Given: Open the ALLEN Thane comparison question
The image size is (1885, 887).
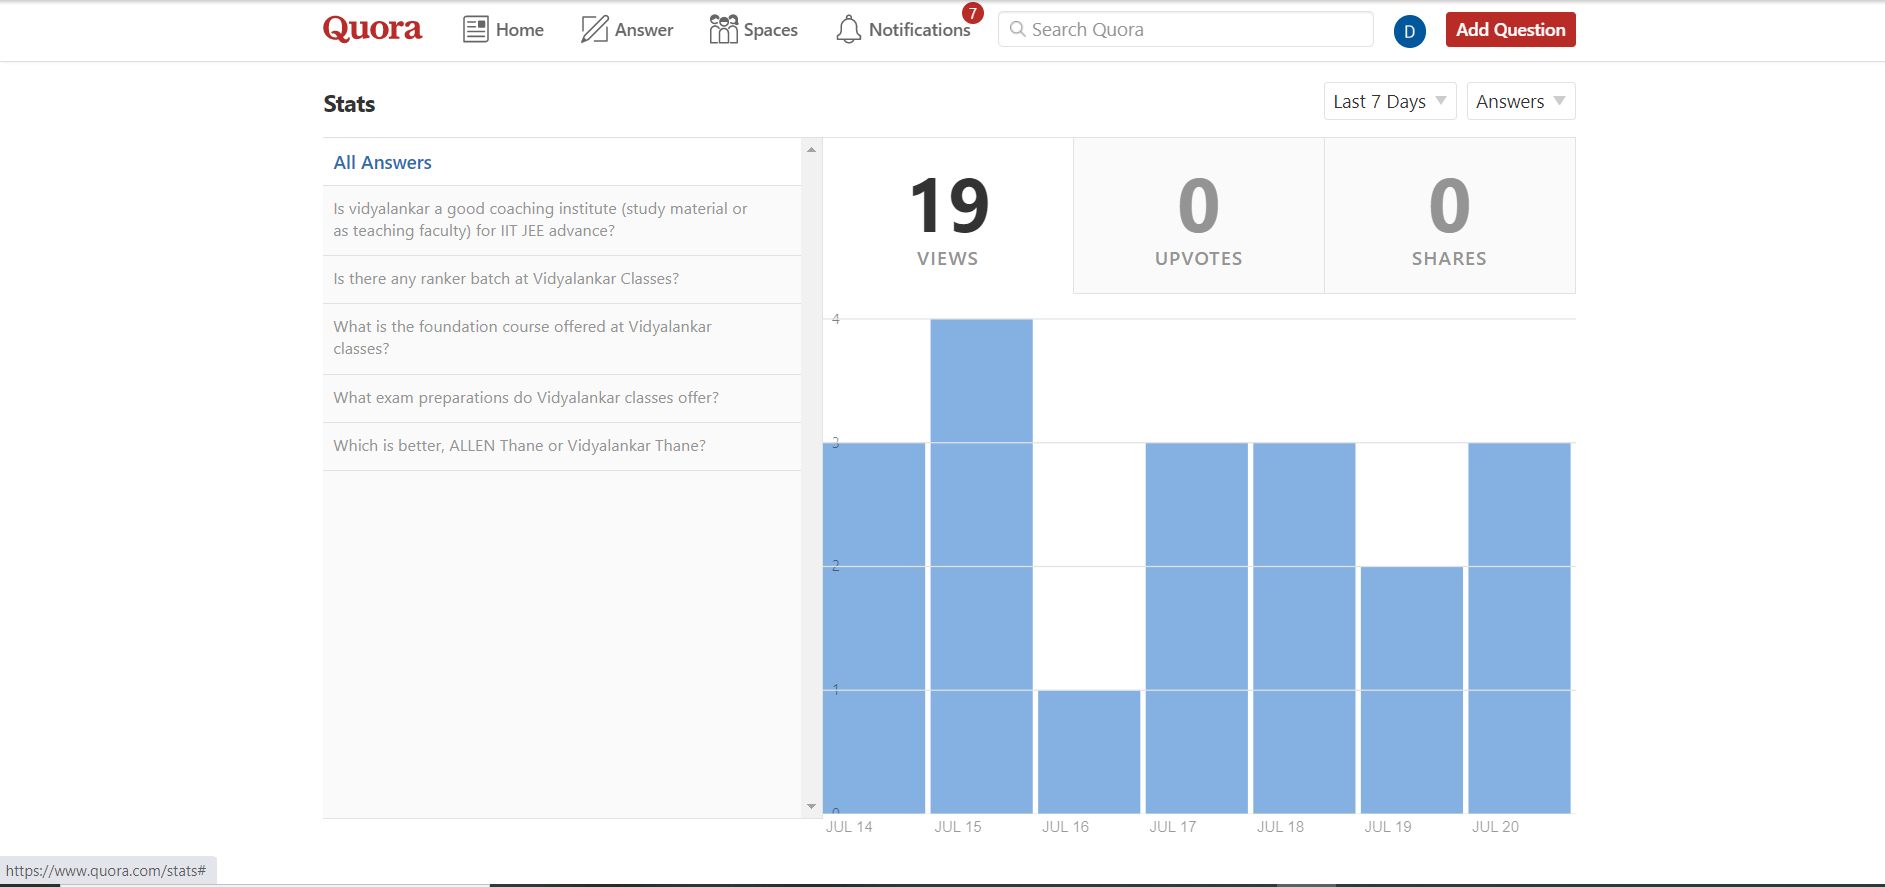Looking at the screenshot, I should [561, 446].
